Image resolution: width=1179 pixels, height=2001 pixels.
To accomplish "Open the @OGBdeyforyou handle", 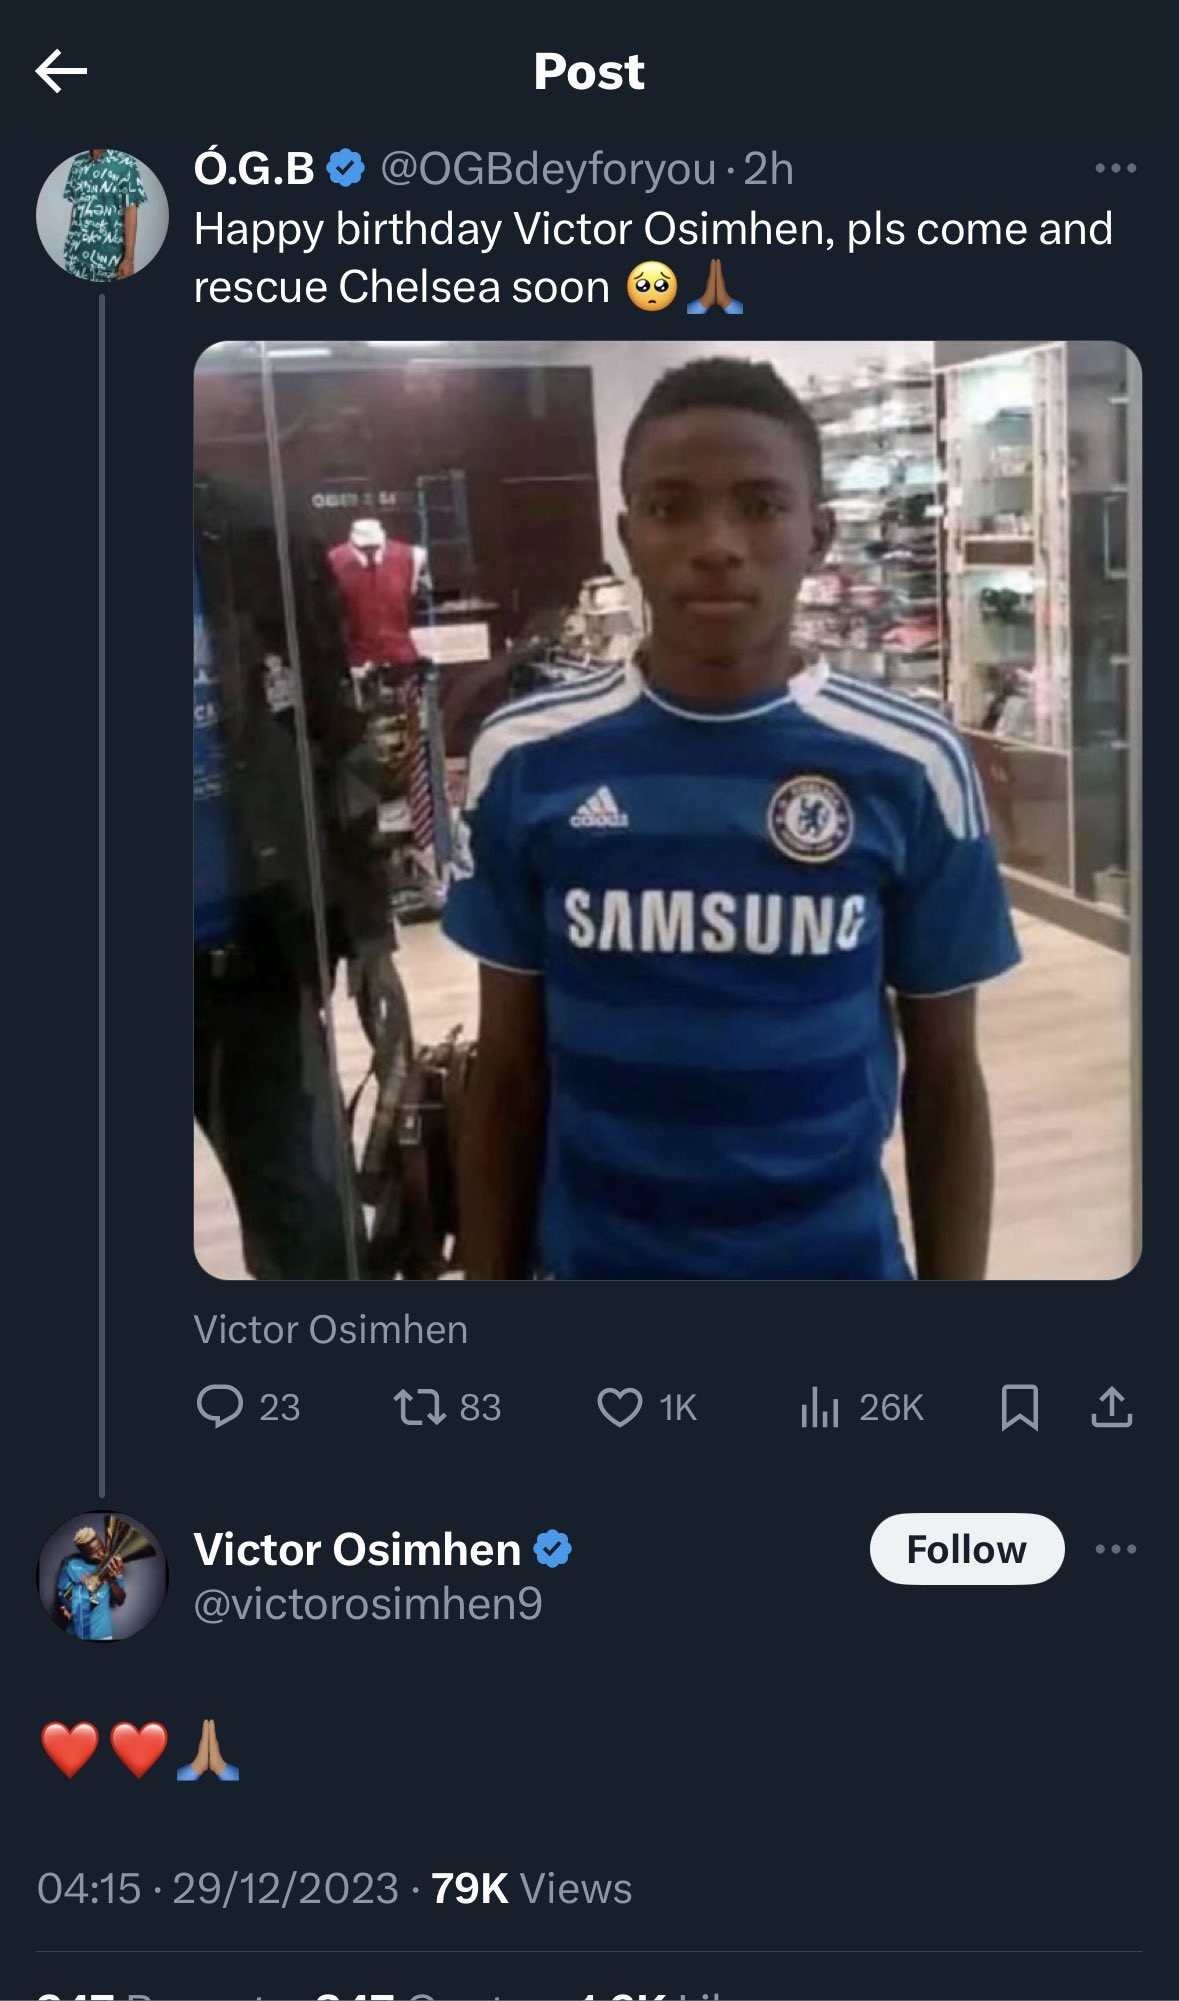I will (x=548, y=169).
